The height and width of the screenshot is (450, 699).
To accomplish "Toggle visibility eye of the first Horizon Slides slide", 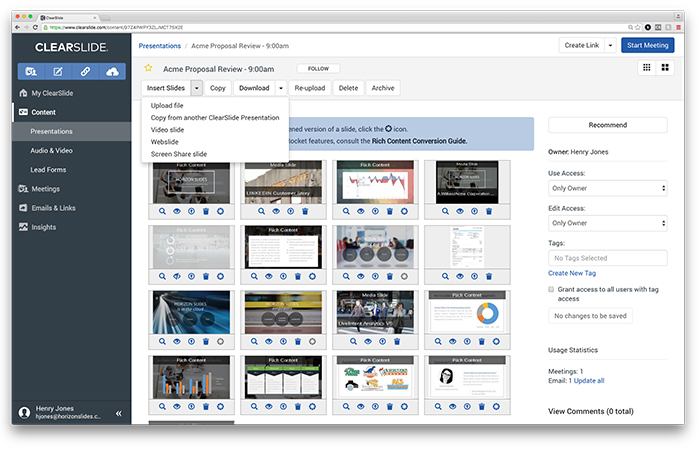I will click(177, 211).
